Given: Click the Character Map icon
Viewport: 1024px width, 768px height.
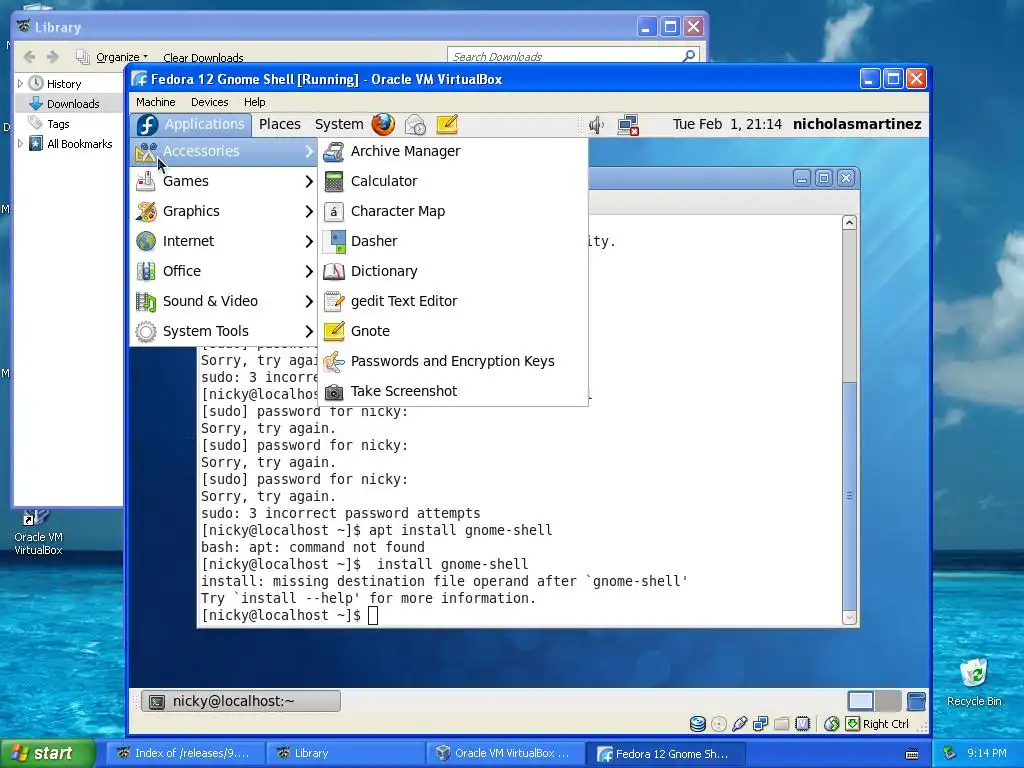Looking at the screenshot, I should point(334,212).
